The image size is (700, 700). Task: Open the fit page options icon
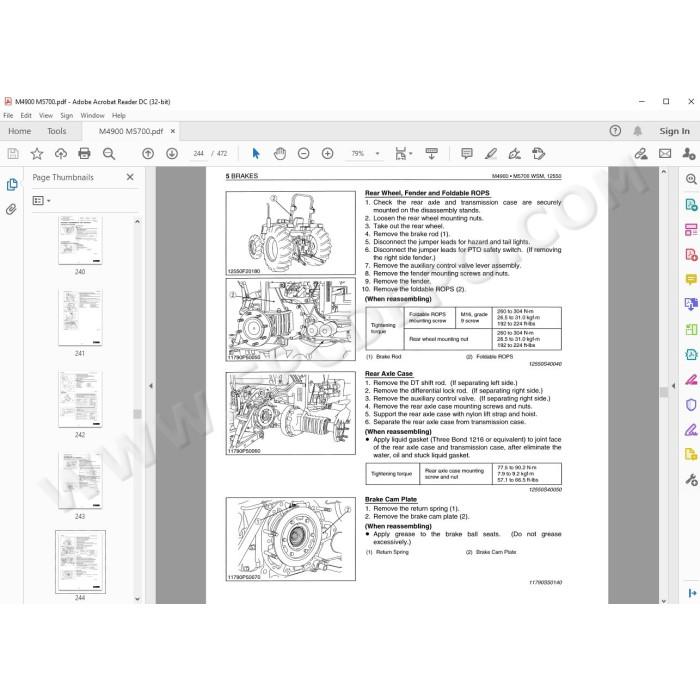point(403,154)
